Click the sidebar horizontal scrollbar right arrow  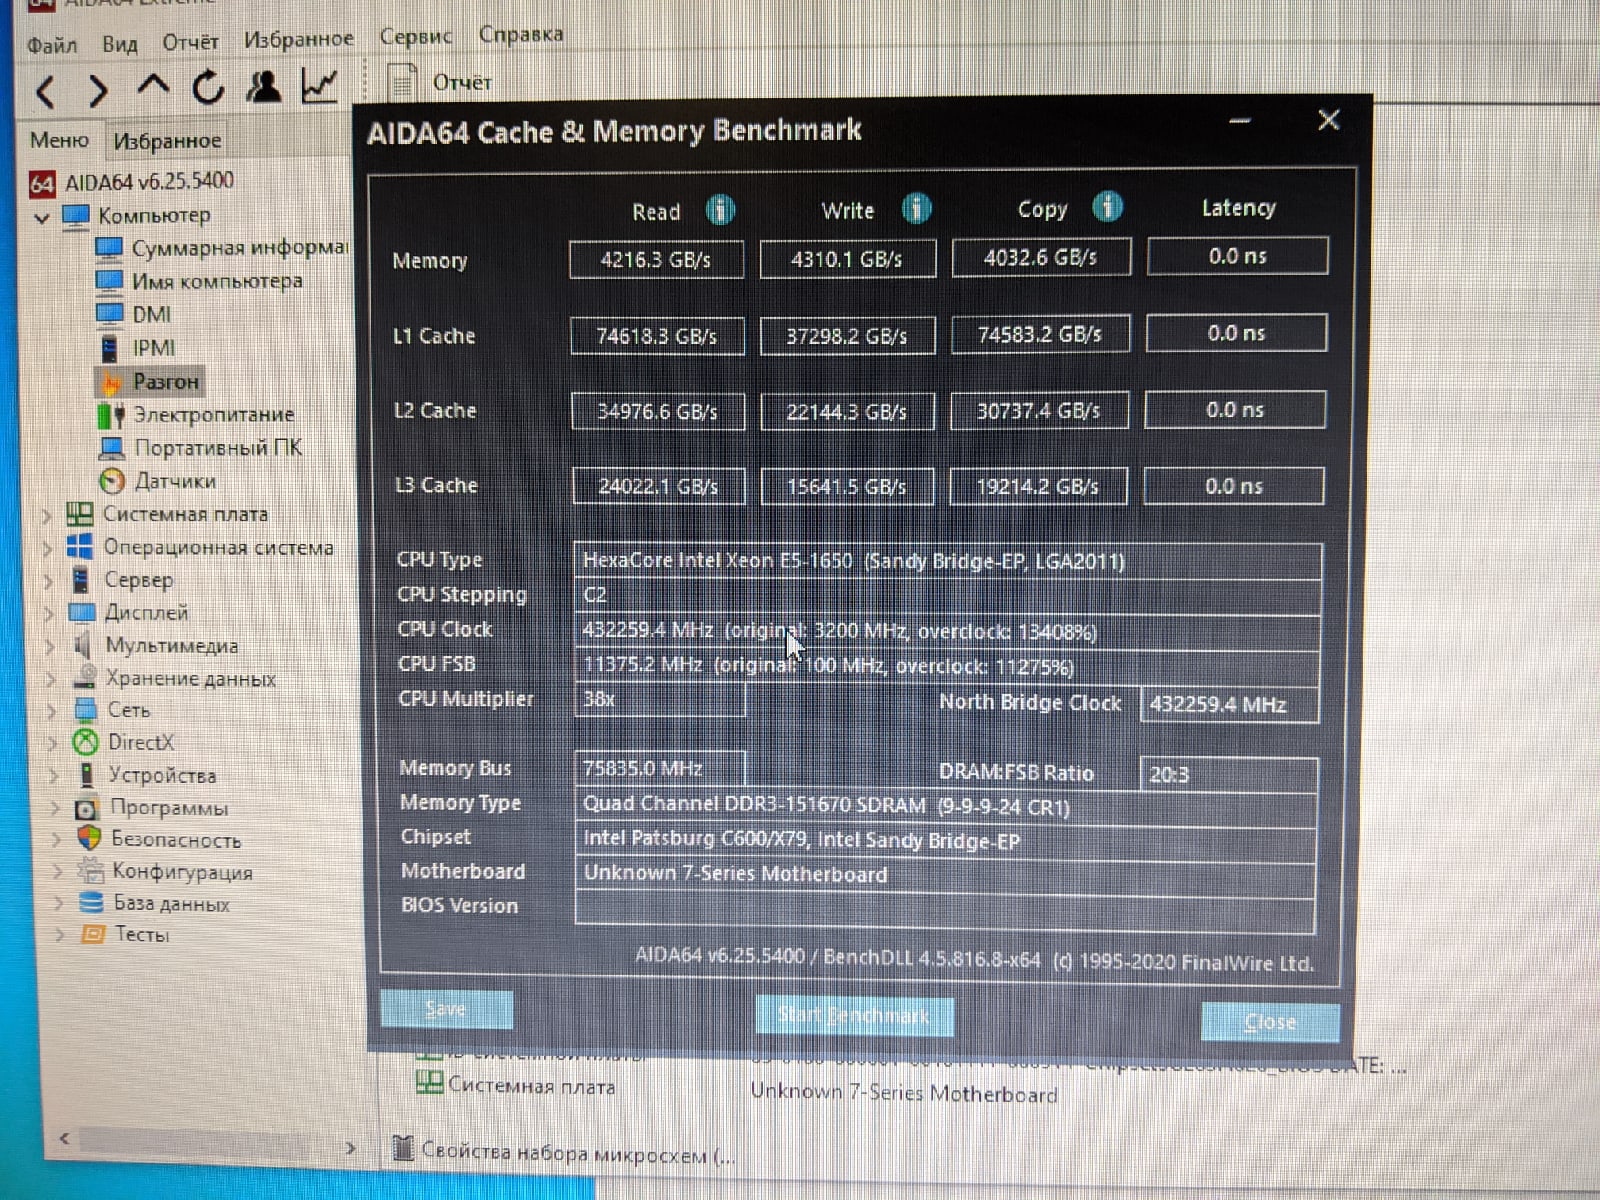350,1147
